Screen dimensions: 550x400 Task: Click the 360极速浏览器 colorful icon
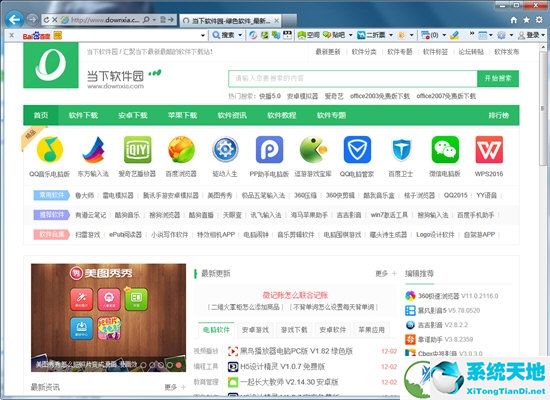410,296
